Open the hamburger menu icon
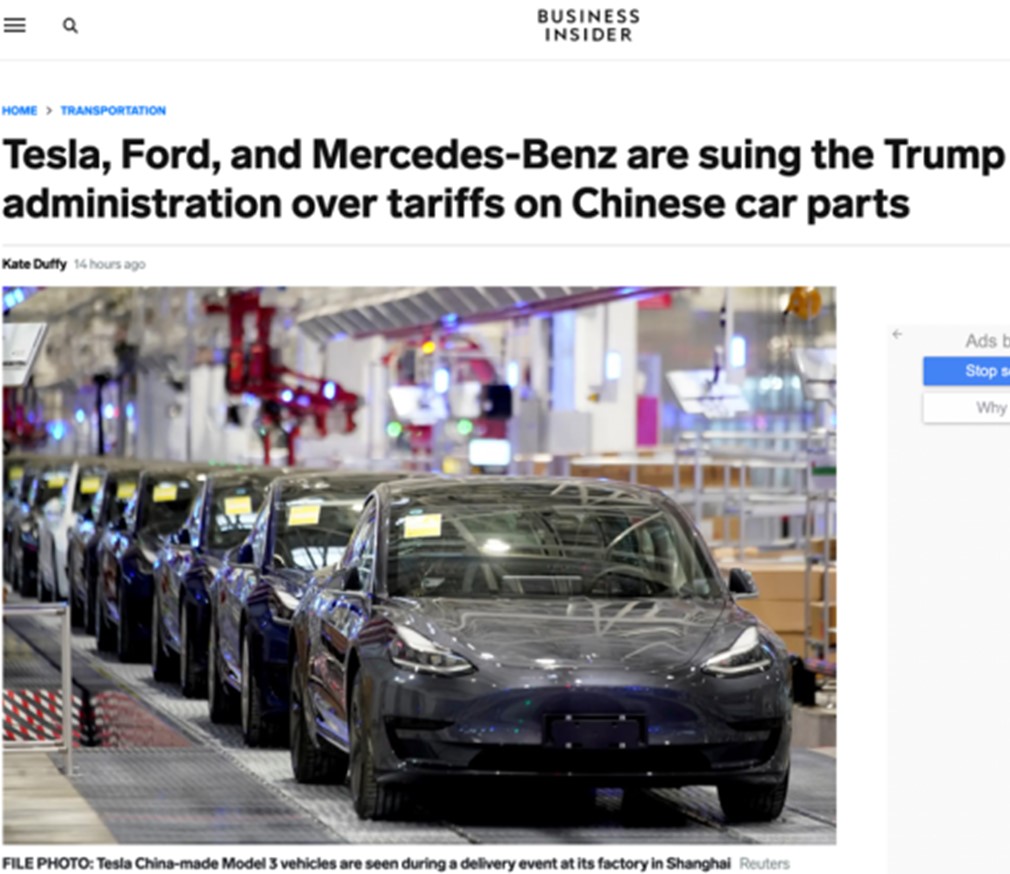 [14, 25]
